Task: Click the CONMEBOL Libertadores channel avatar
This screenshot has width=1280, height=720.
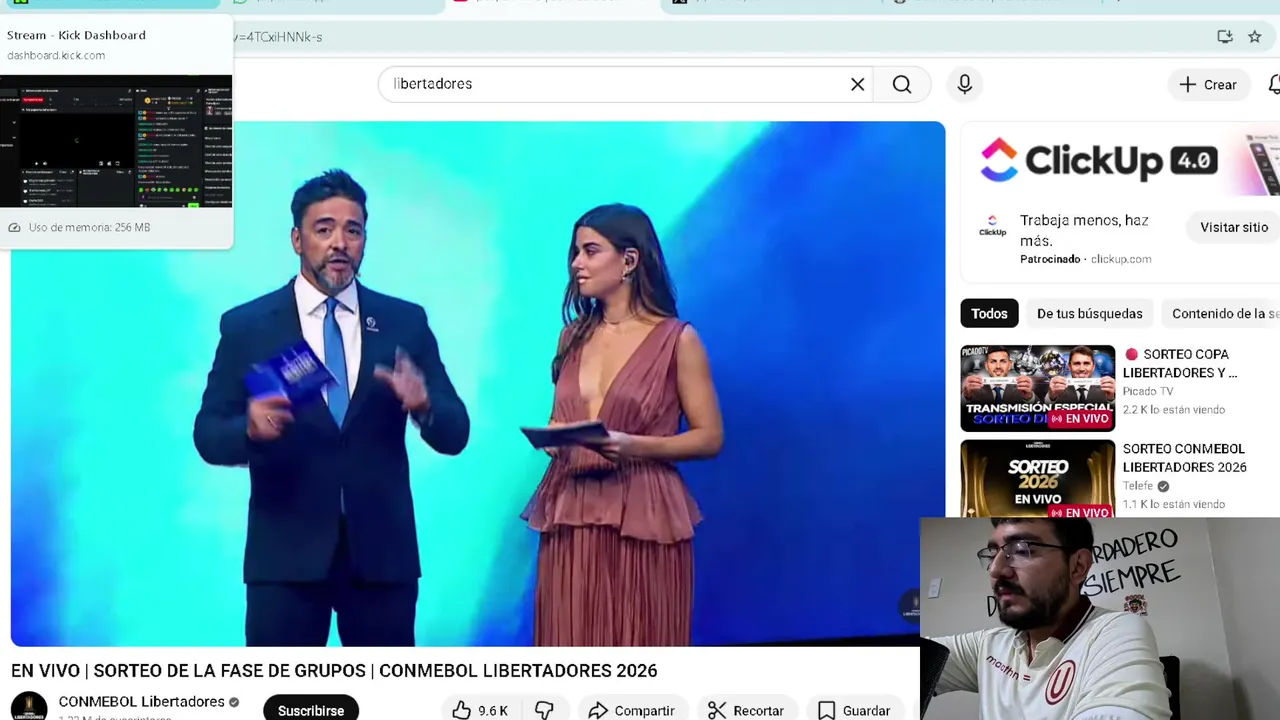Action: 29,706
